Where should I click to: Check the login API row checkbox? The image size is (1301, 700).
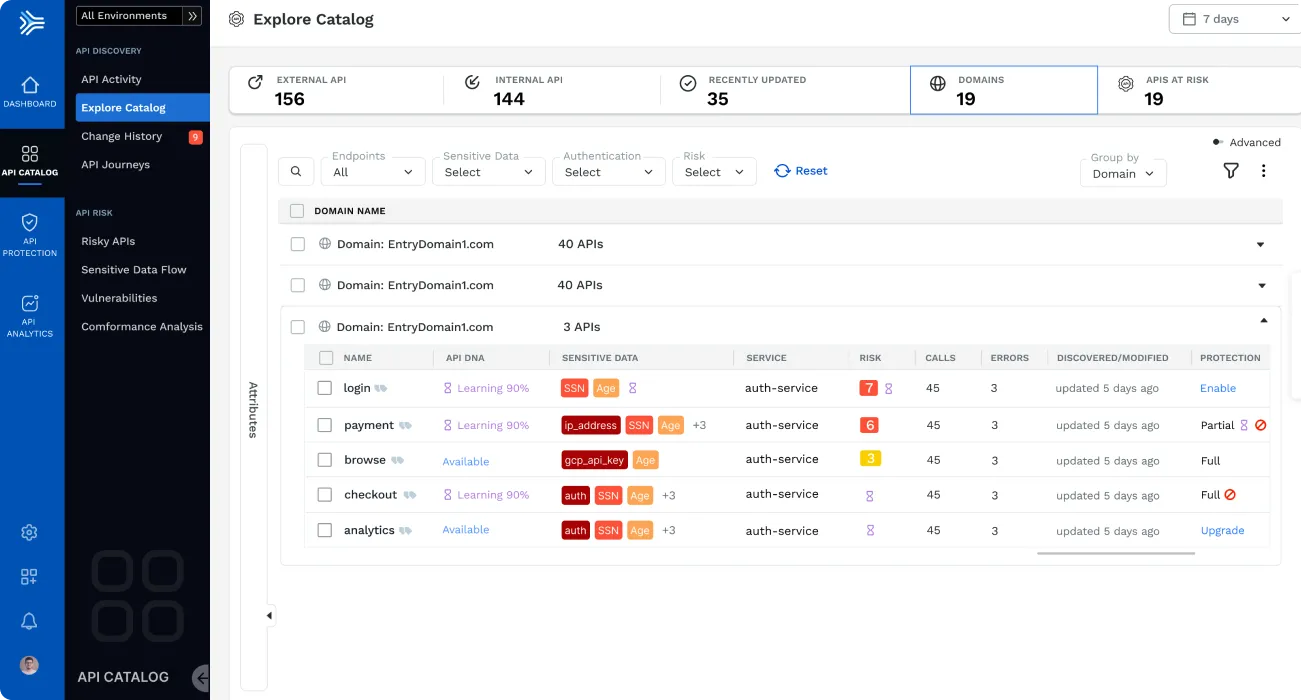click(x=324, y=388)
